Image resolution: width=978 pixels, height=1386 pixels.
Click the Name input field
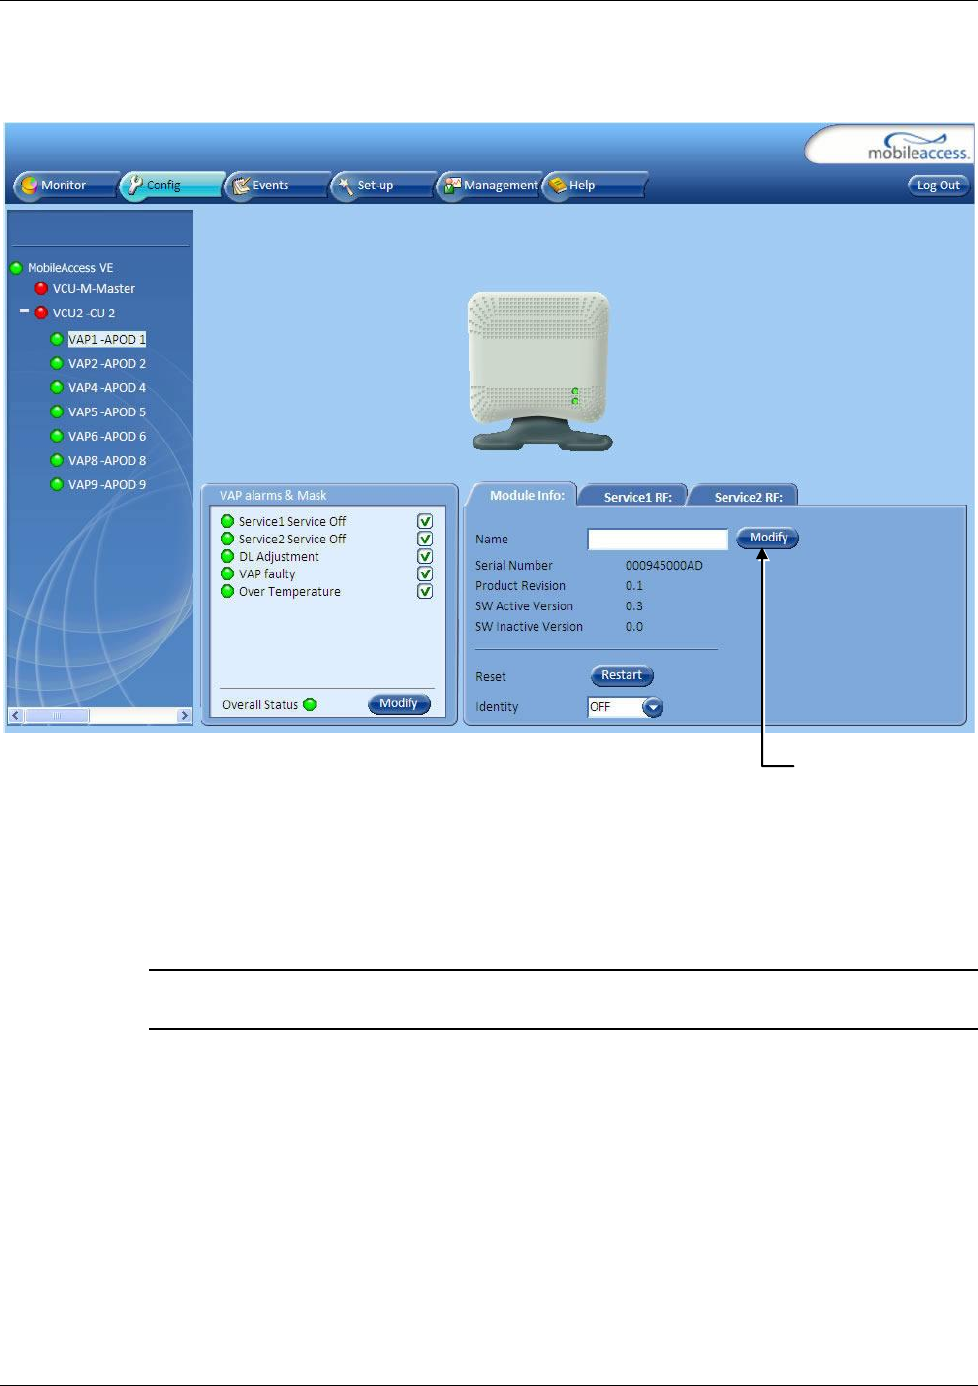[657, 539]
